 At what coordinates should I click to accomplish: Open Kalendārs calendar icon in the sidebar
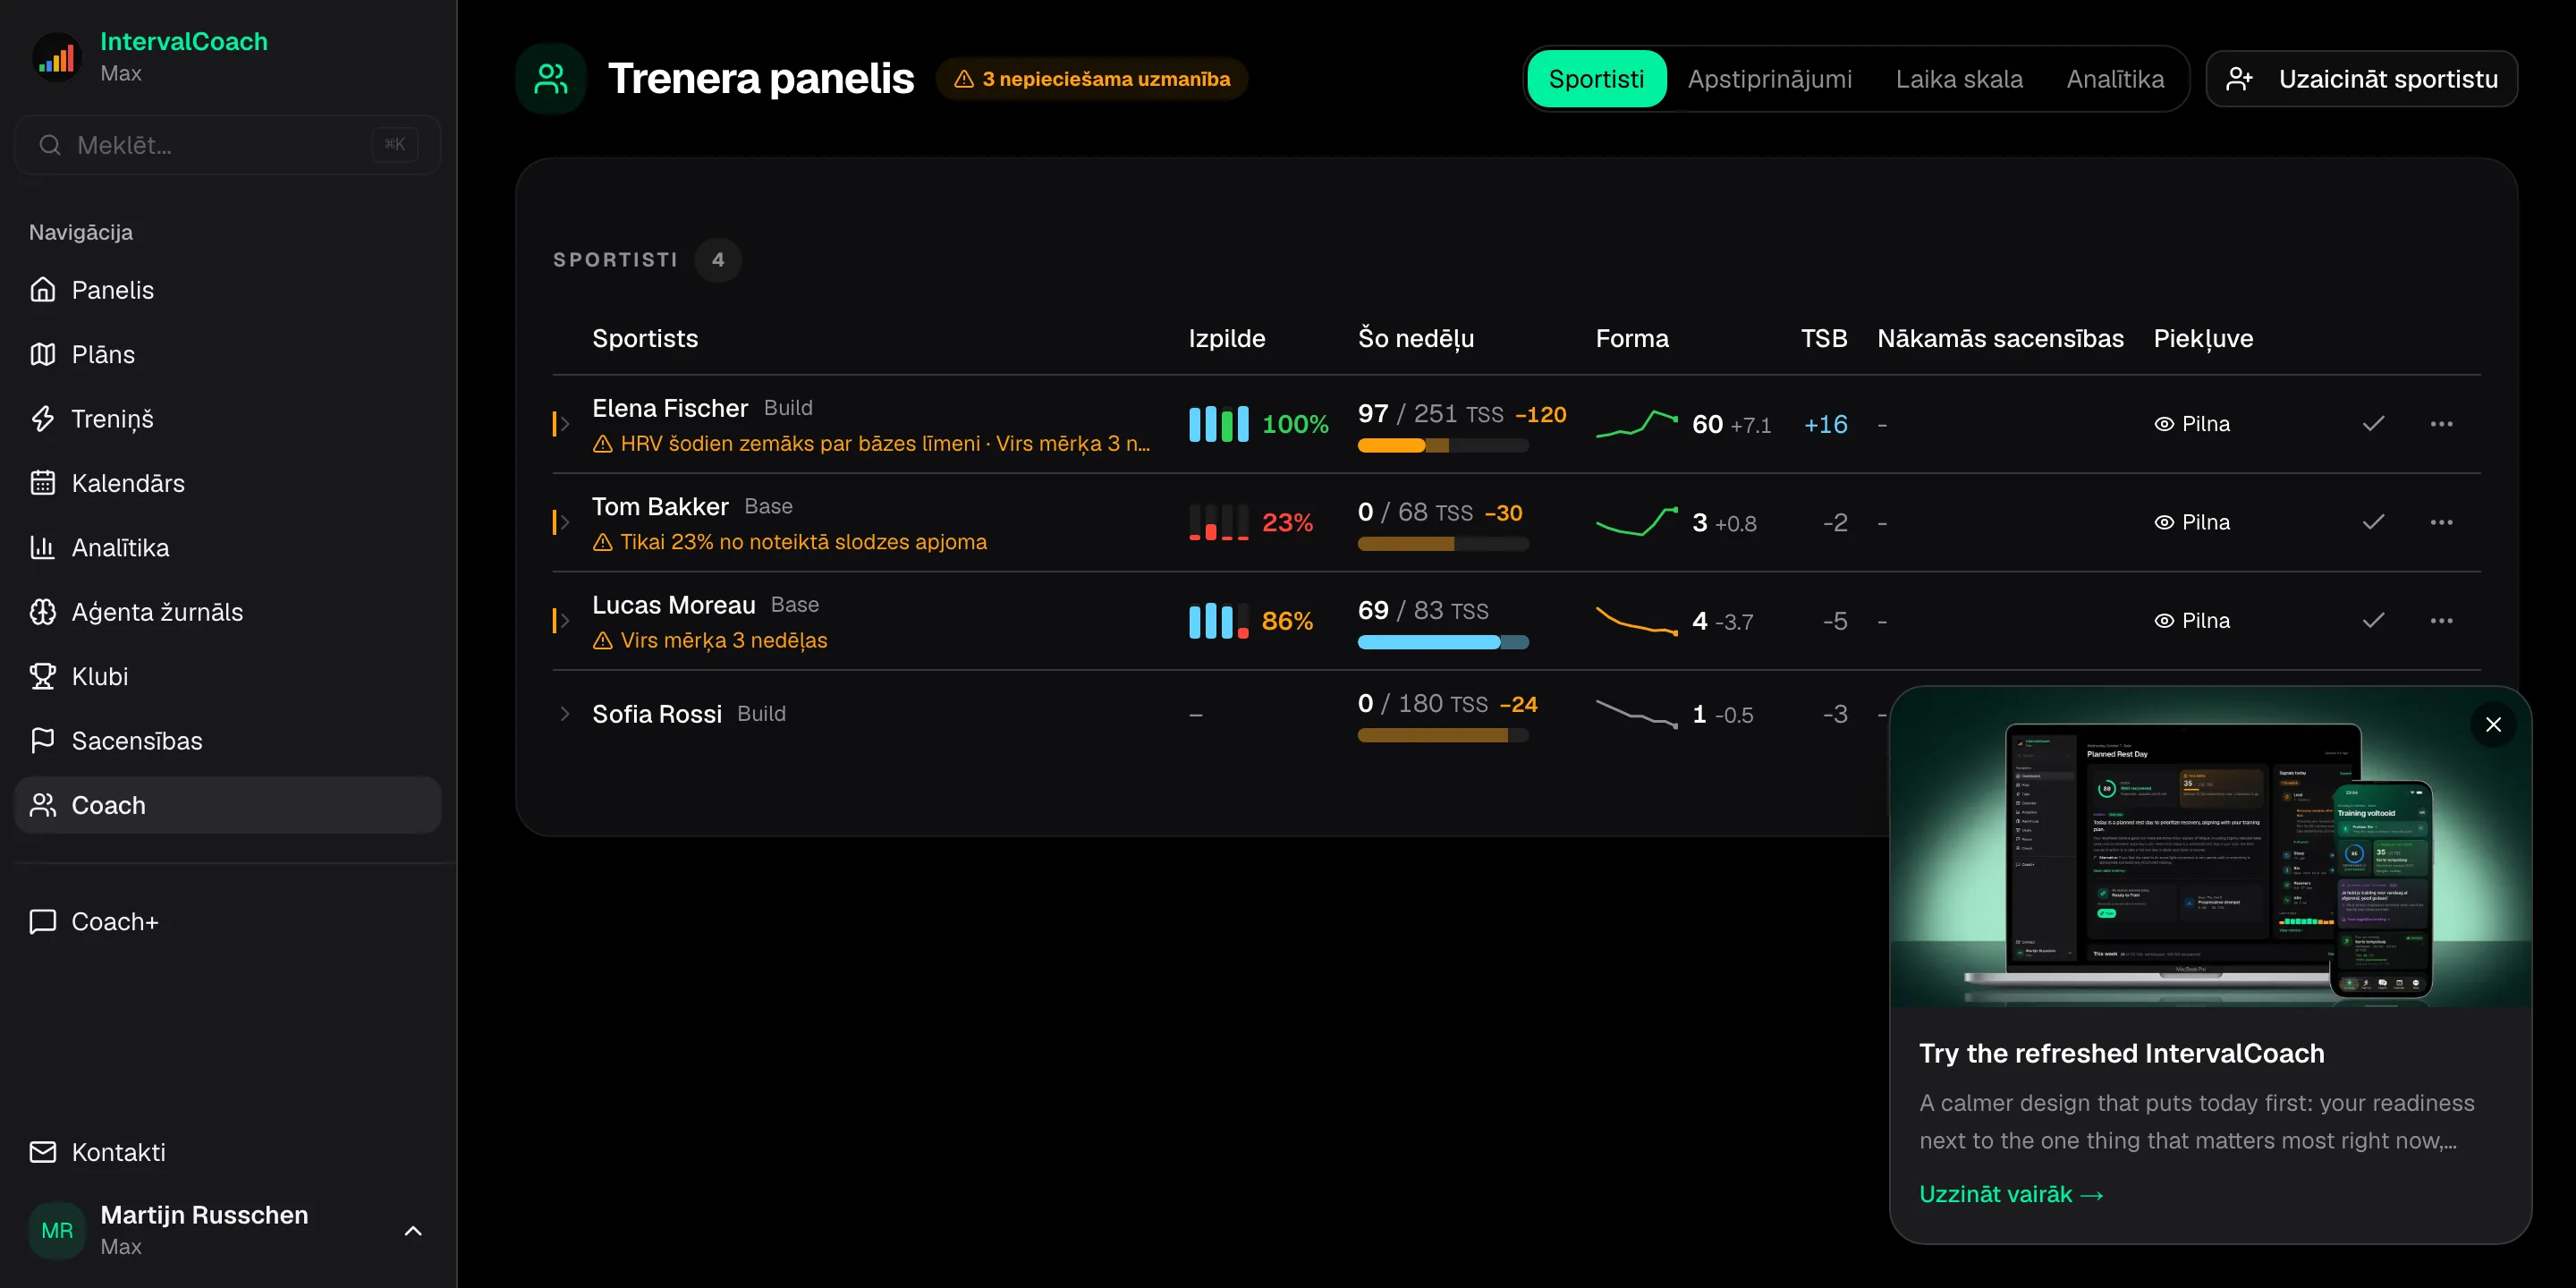click(x=42, y=483)
